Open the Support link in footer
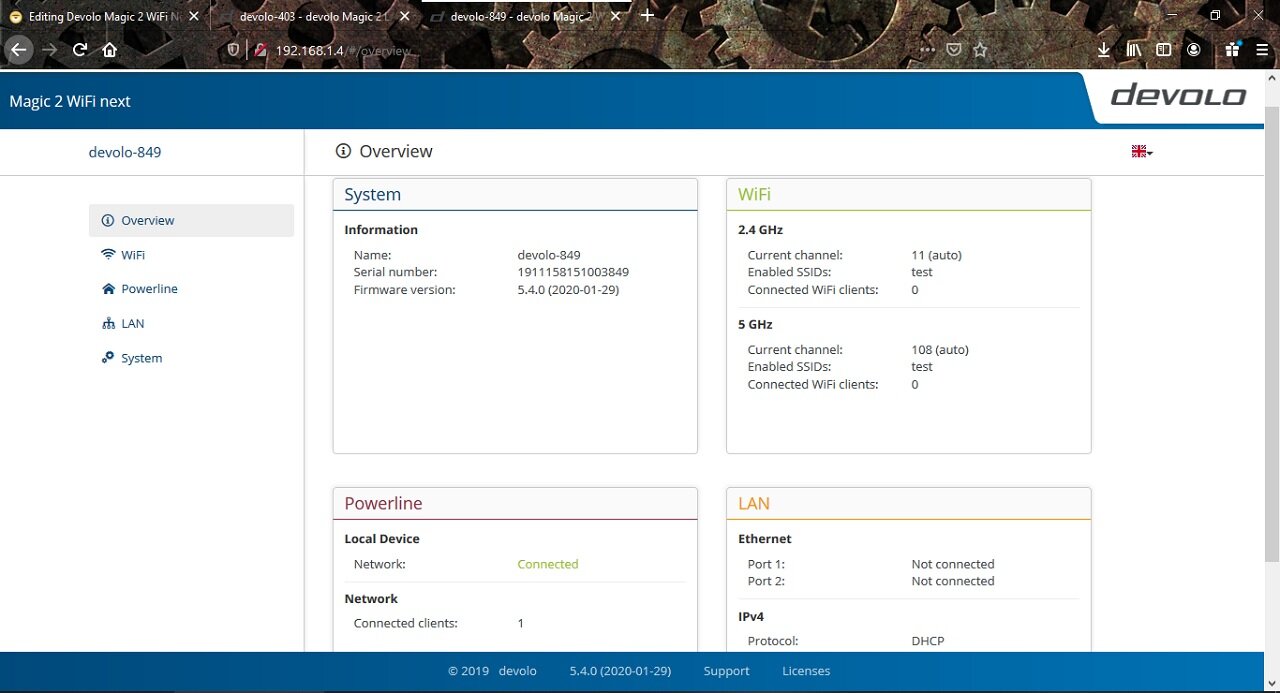The image size is (1280, 693). coord(726,671)
